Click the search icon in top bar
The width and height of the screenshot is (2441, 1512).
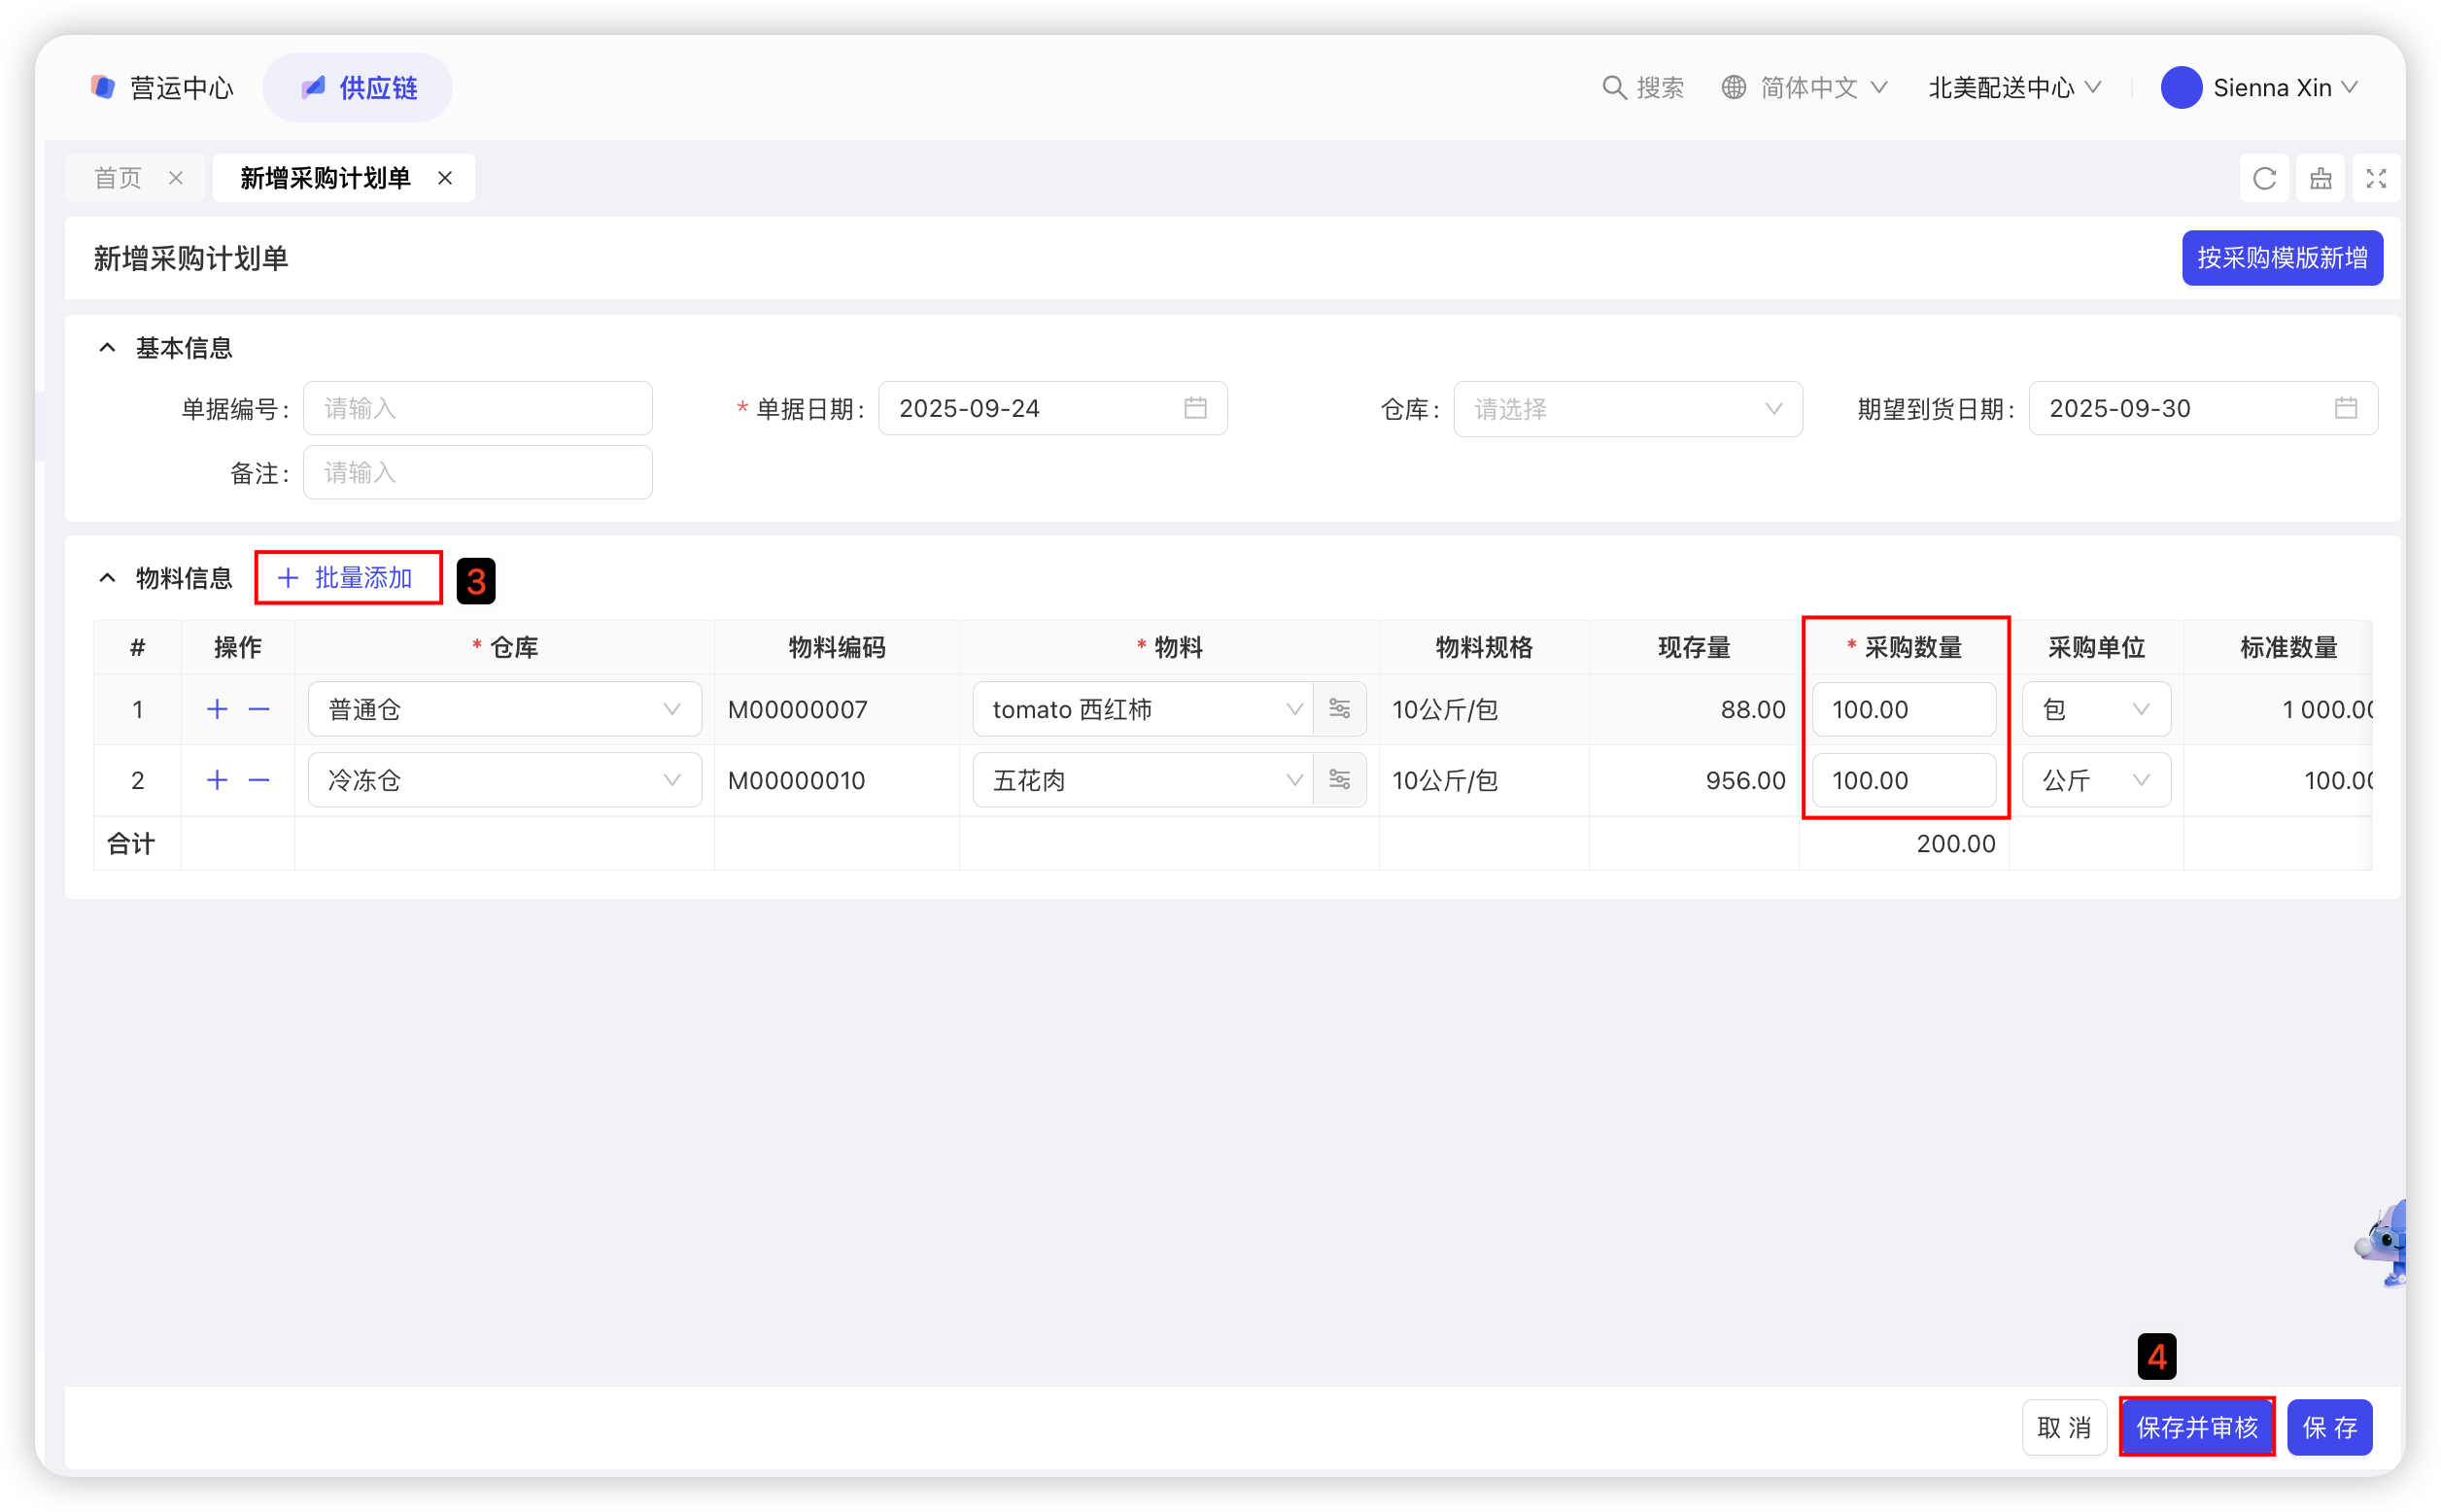(1613, 88)
